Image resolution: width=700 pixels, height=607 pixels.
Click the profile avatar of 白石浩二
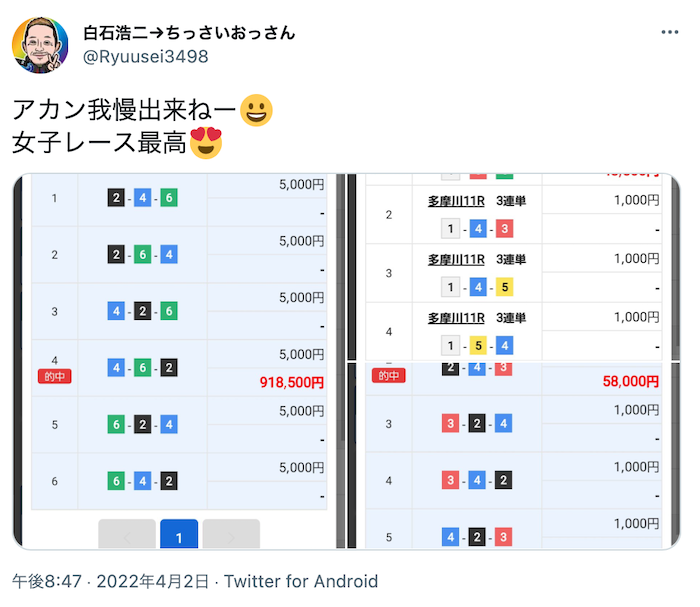tap(40, 45)
